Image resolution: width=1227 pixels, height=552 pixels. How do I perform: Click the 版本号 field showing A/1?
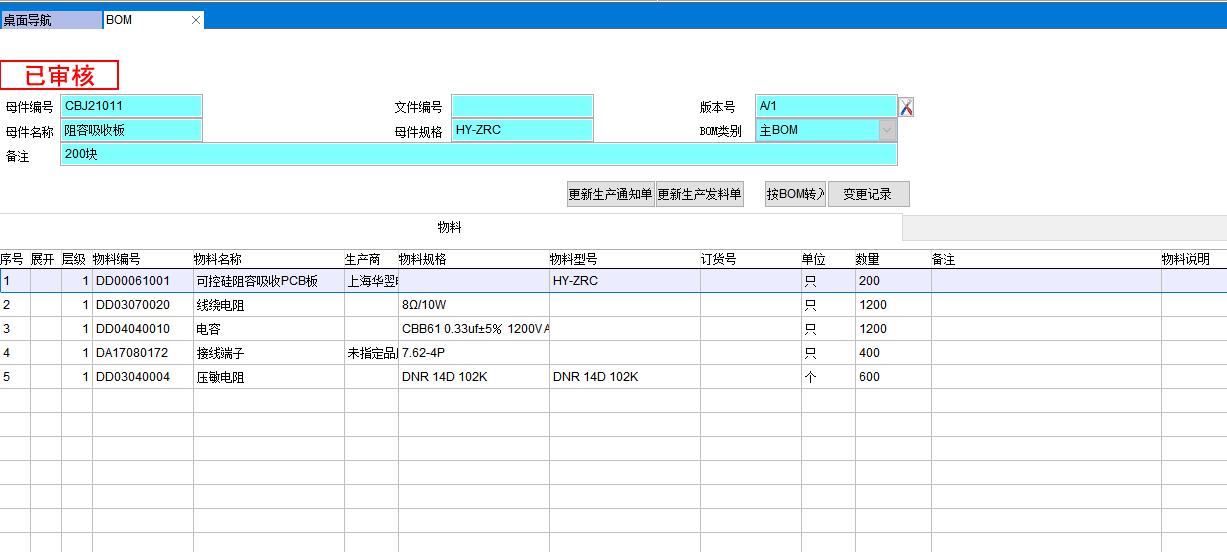[x=825, y=106]
